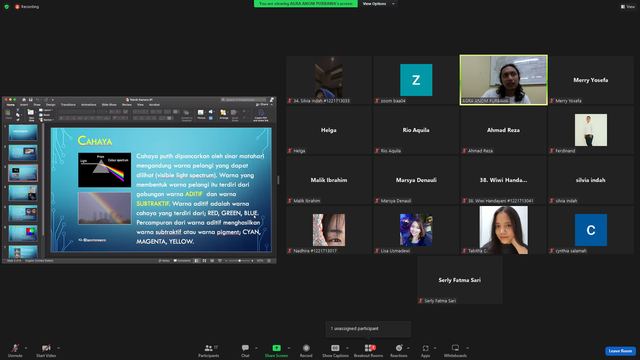
Task: Open the View layout menu
Action: tap(628, 7)
